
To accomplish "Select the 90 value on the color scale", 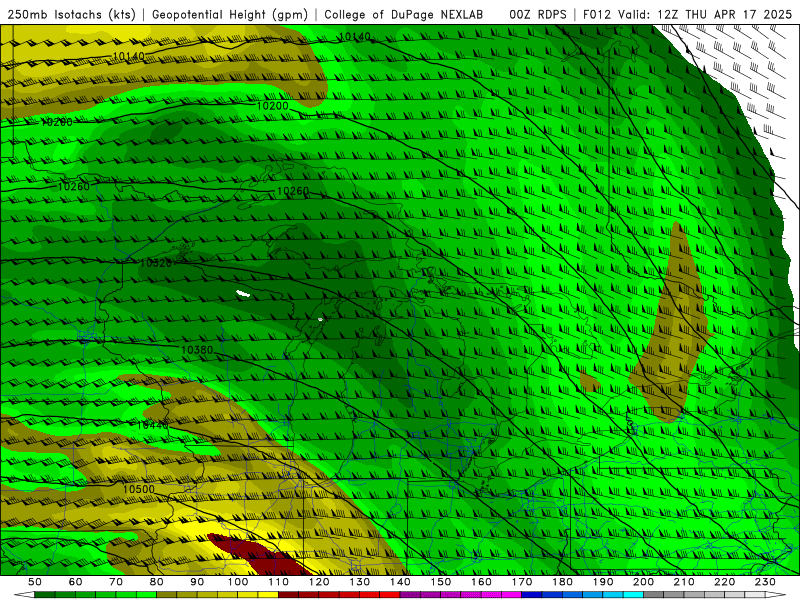I will tap(197, 582).
